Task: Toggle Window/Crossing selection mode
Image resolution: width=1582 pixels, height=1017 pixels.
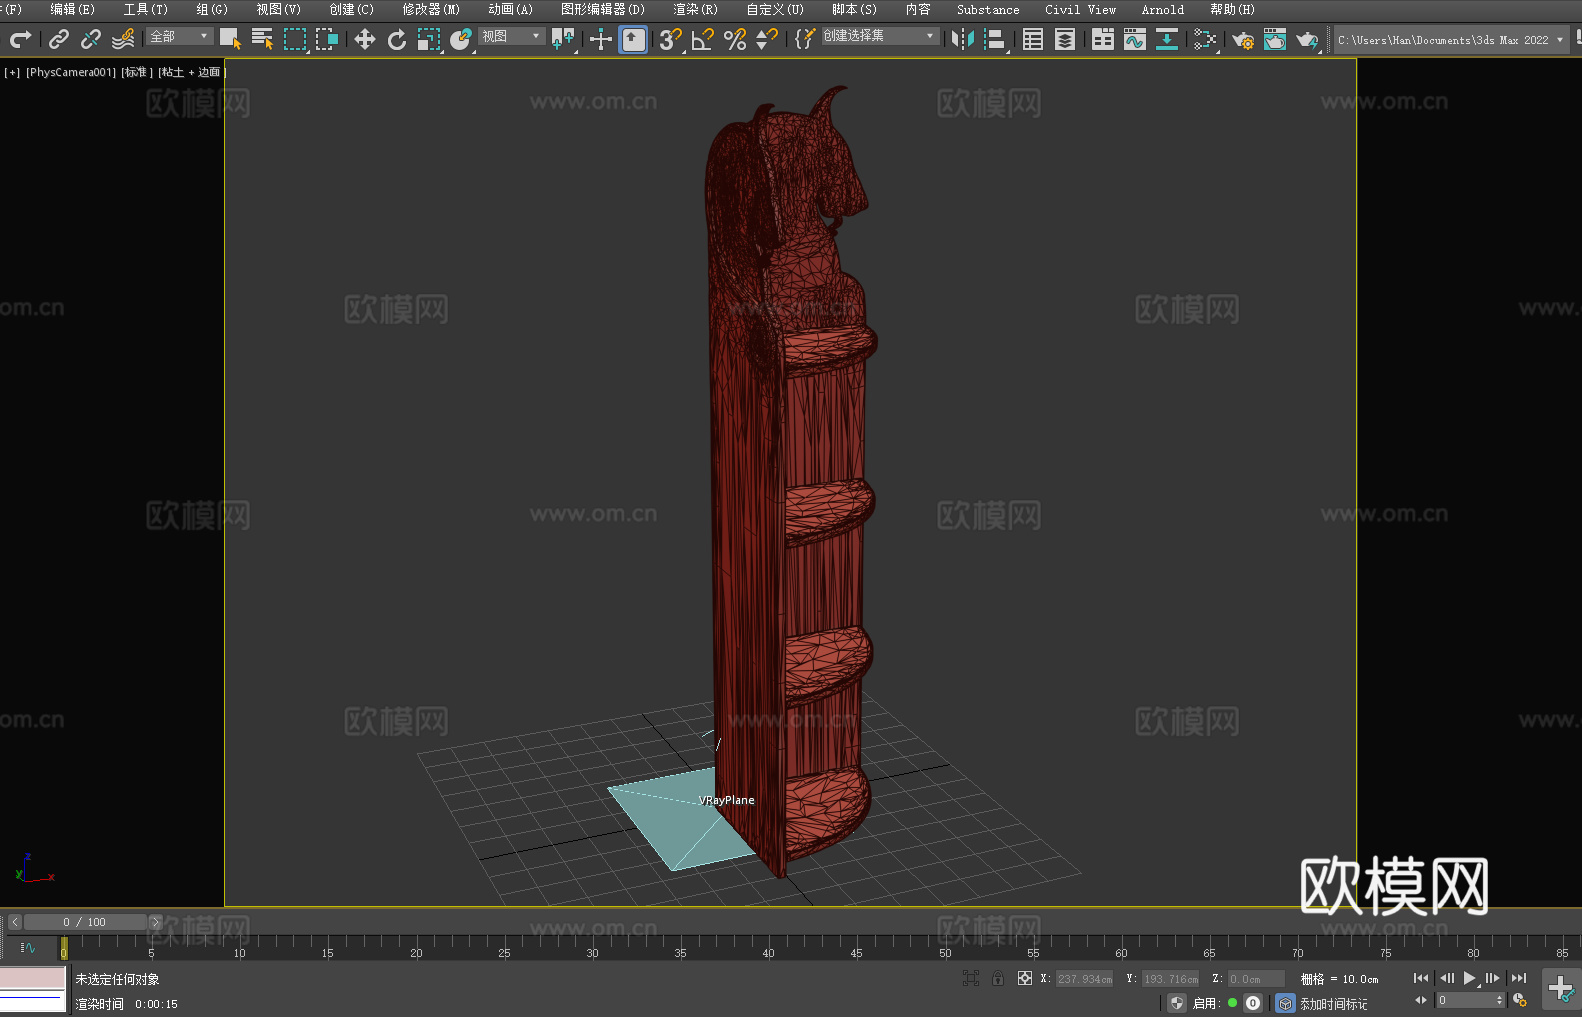Action: point(327,39)
